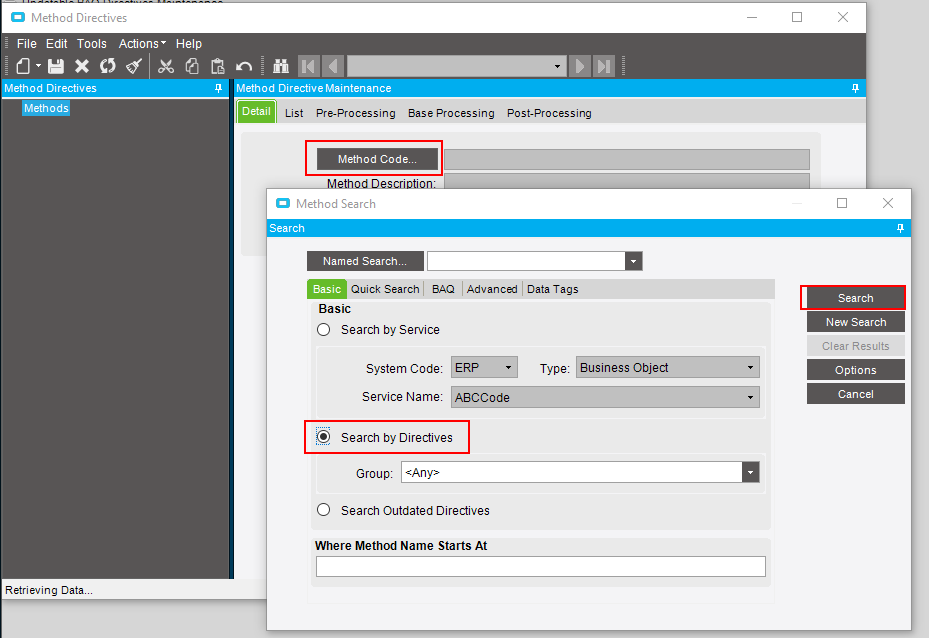Close the Method Search window
Image resolution: width=929 pixels, height=638 pixels.
888,203
